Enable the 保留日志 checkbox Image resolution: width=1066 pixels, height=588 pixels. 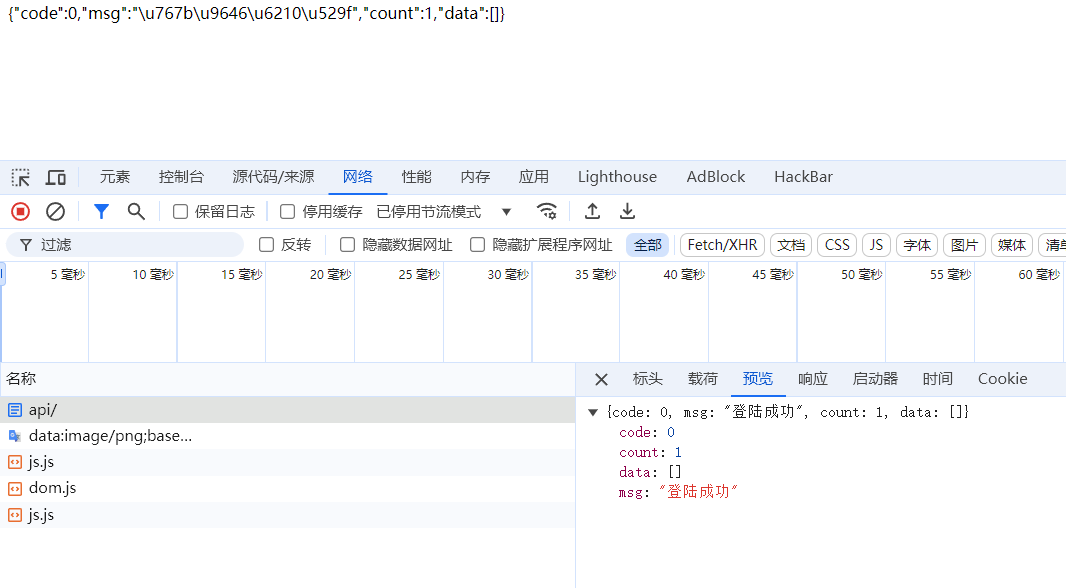tap(181, 212)
